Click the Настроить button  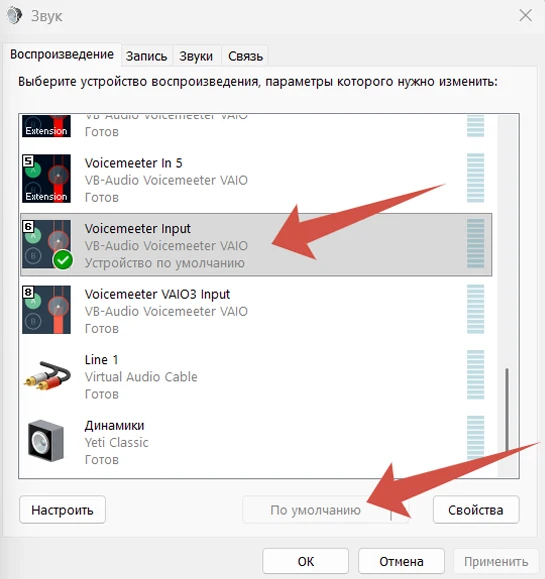click(x=62, y=510)
